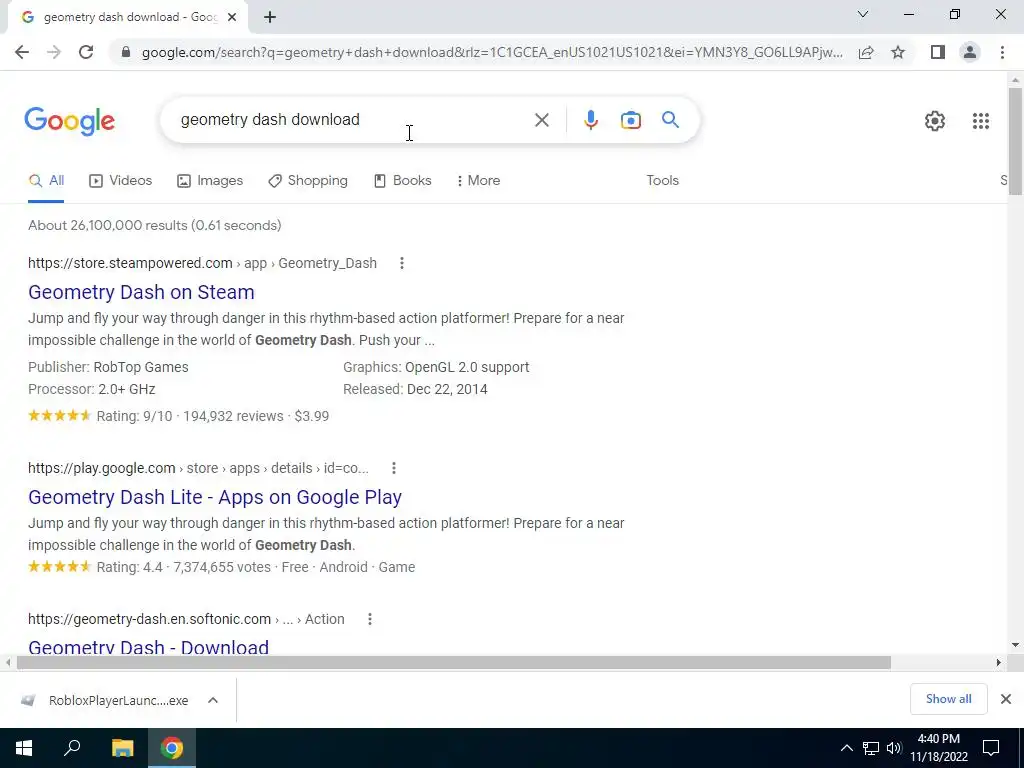Click the Chrome taskbar icon
Image resolution: width=1024 pixels, height=768 pixels.
172,748
